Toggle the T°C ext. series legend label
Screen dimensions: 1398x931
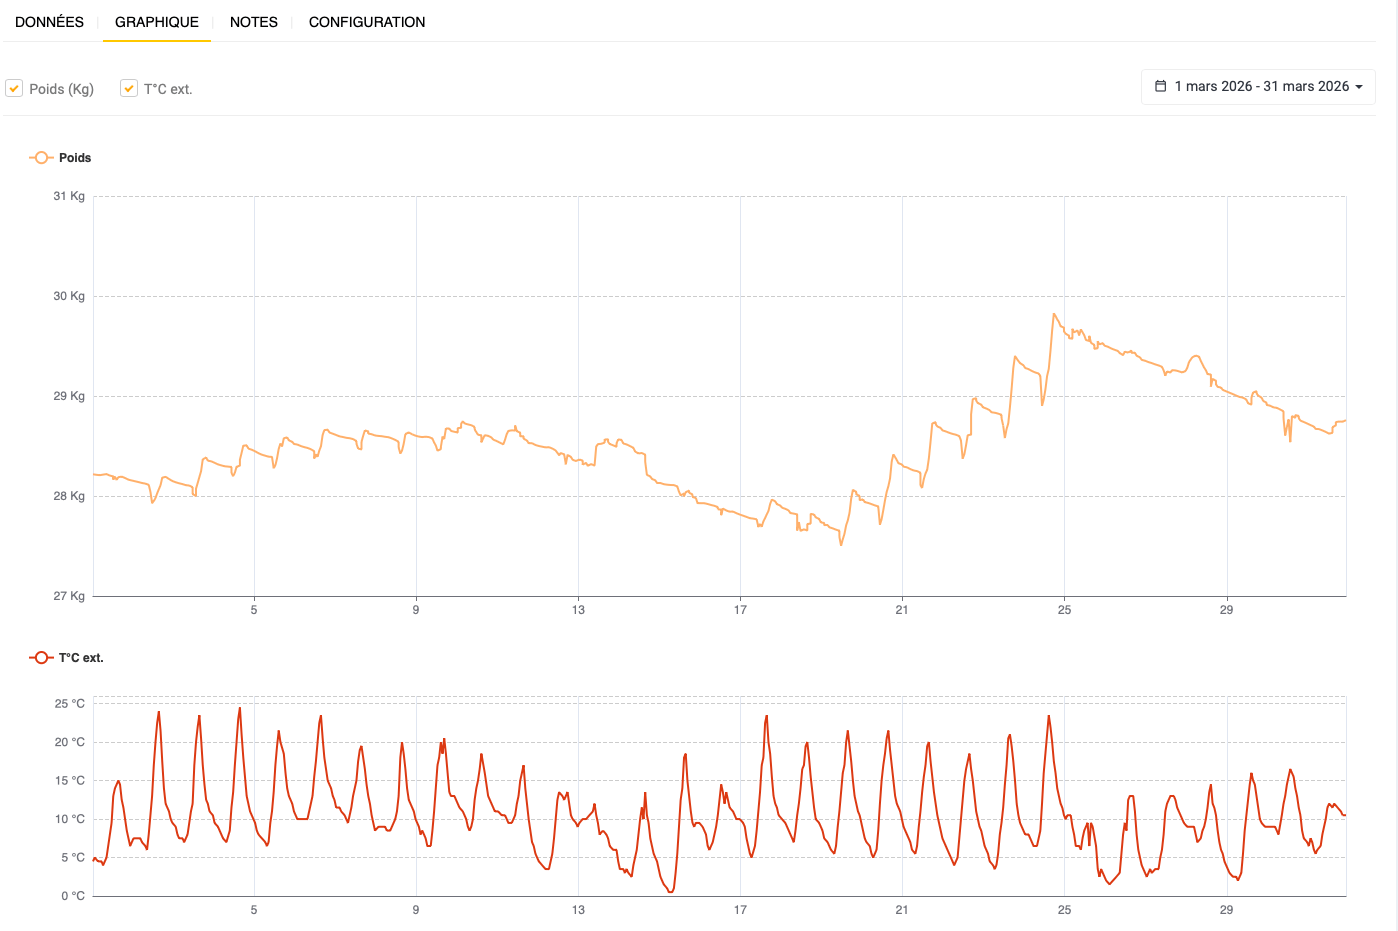click(x=81, y=658)
